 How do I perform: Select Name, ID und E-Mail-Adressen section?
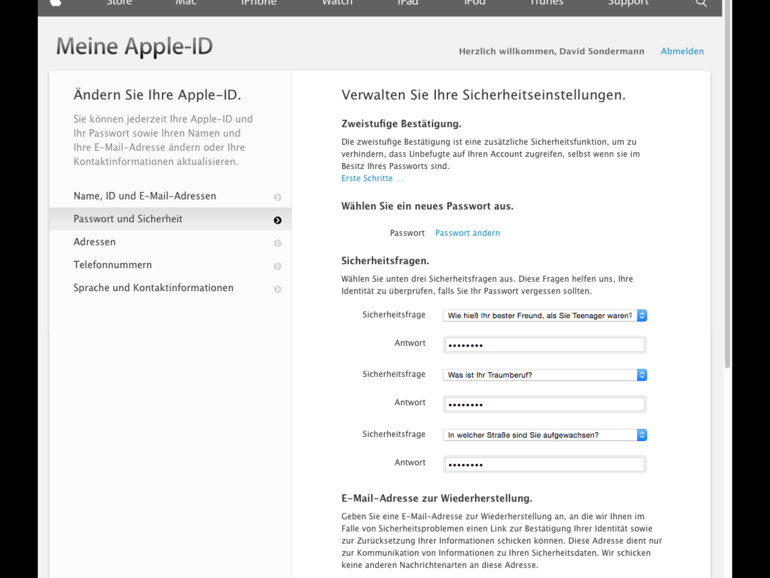170,196
